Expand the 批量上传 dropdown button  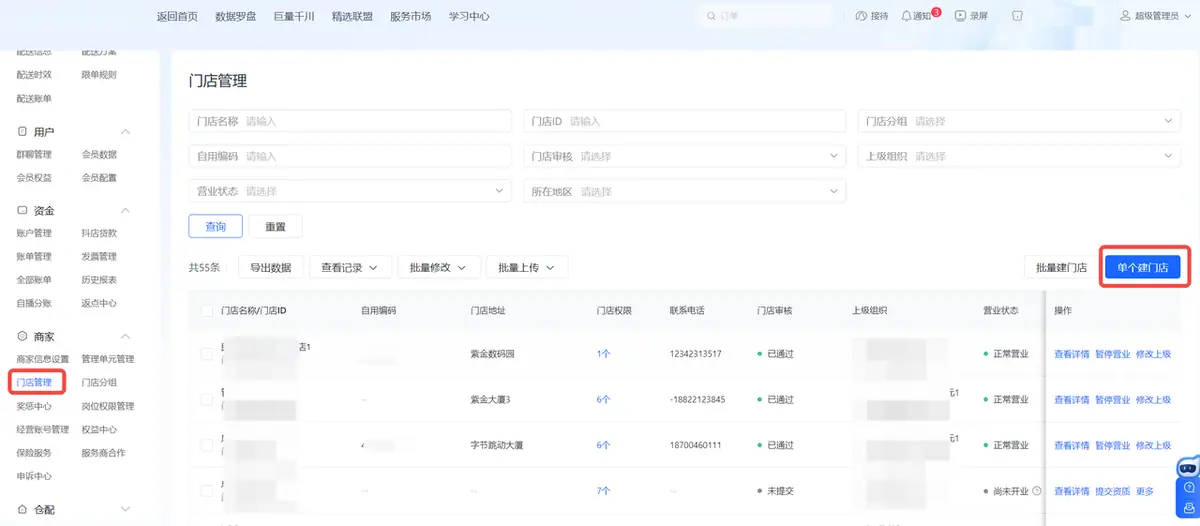click(x=527, y=267)
